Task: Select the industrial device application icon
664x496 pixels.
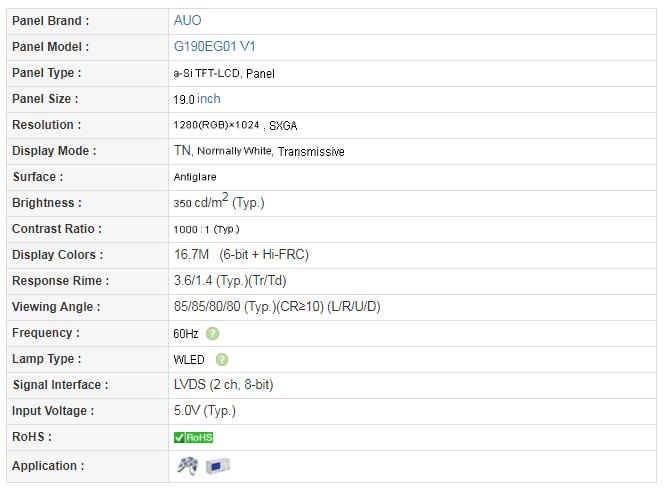Action: click(218, 466)
